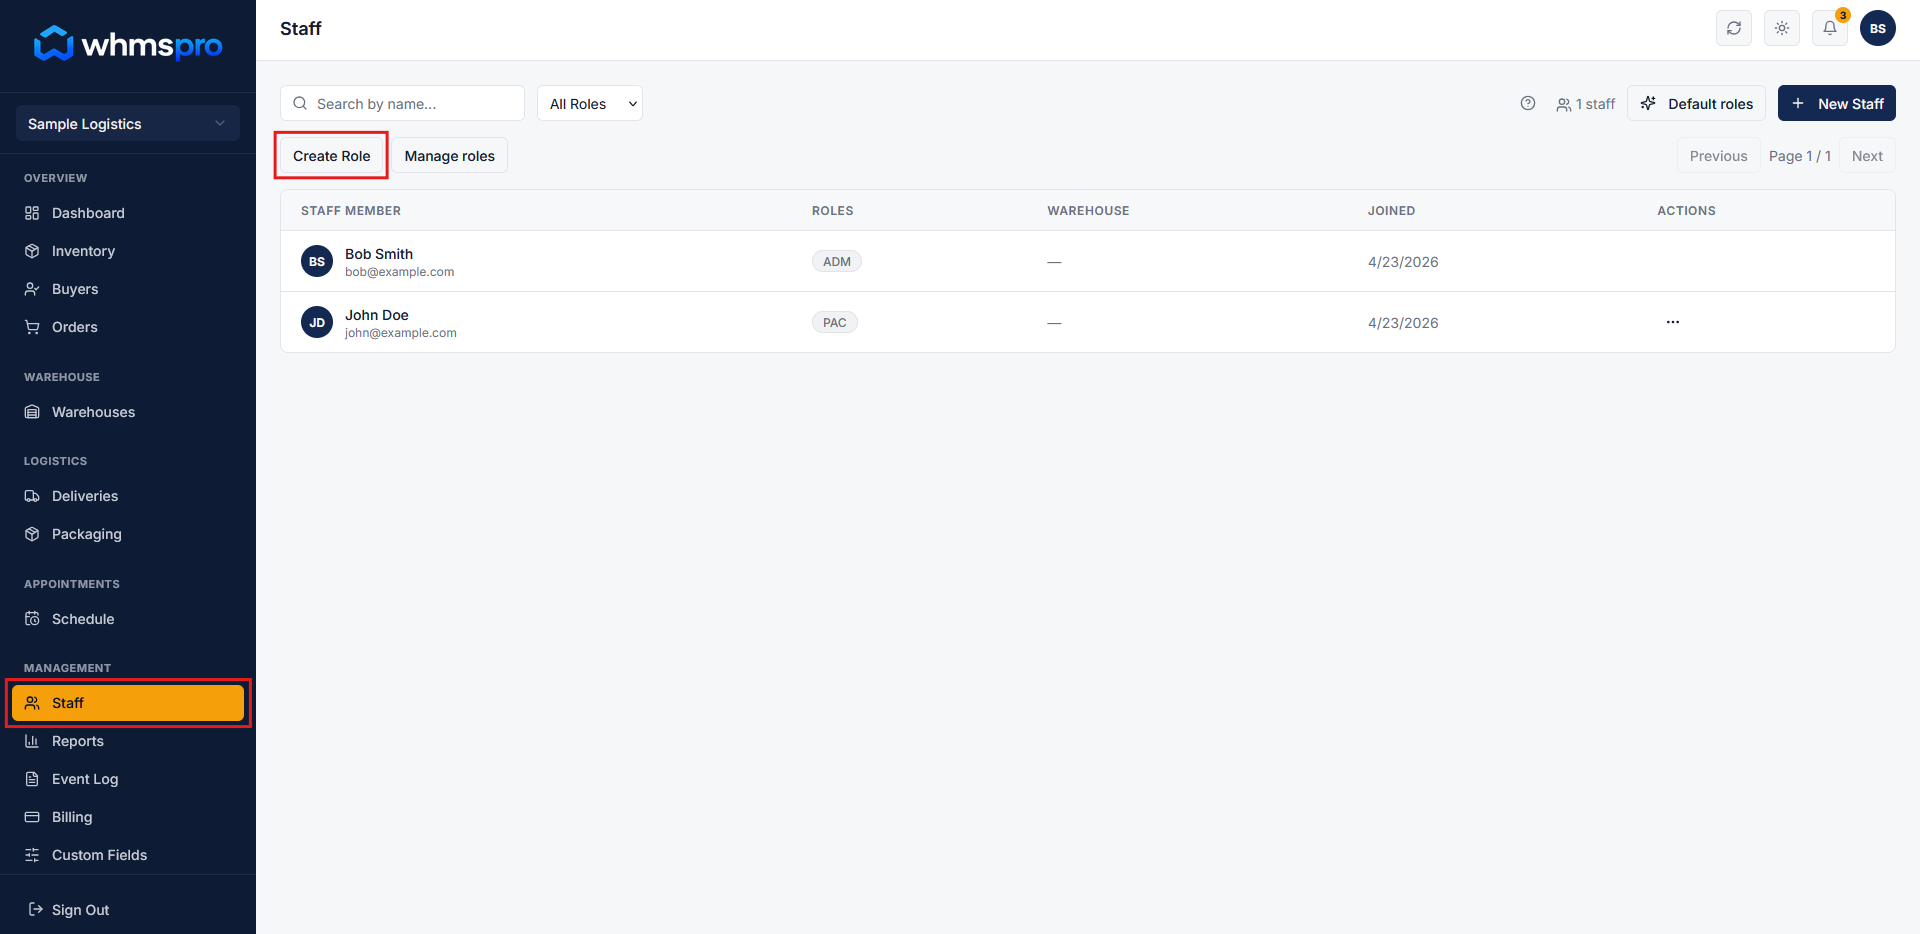
Task: Open the Sample Logistics organization dropdown
Action: [128, 123]
